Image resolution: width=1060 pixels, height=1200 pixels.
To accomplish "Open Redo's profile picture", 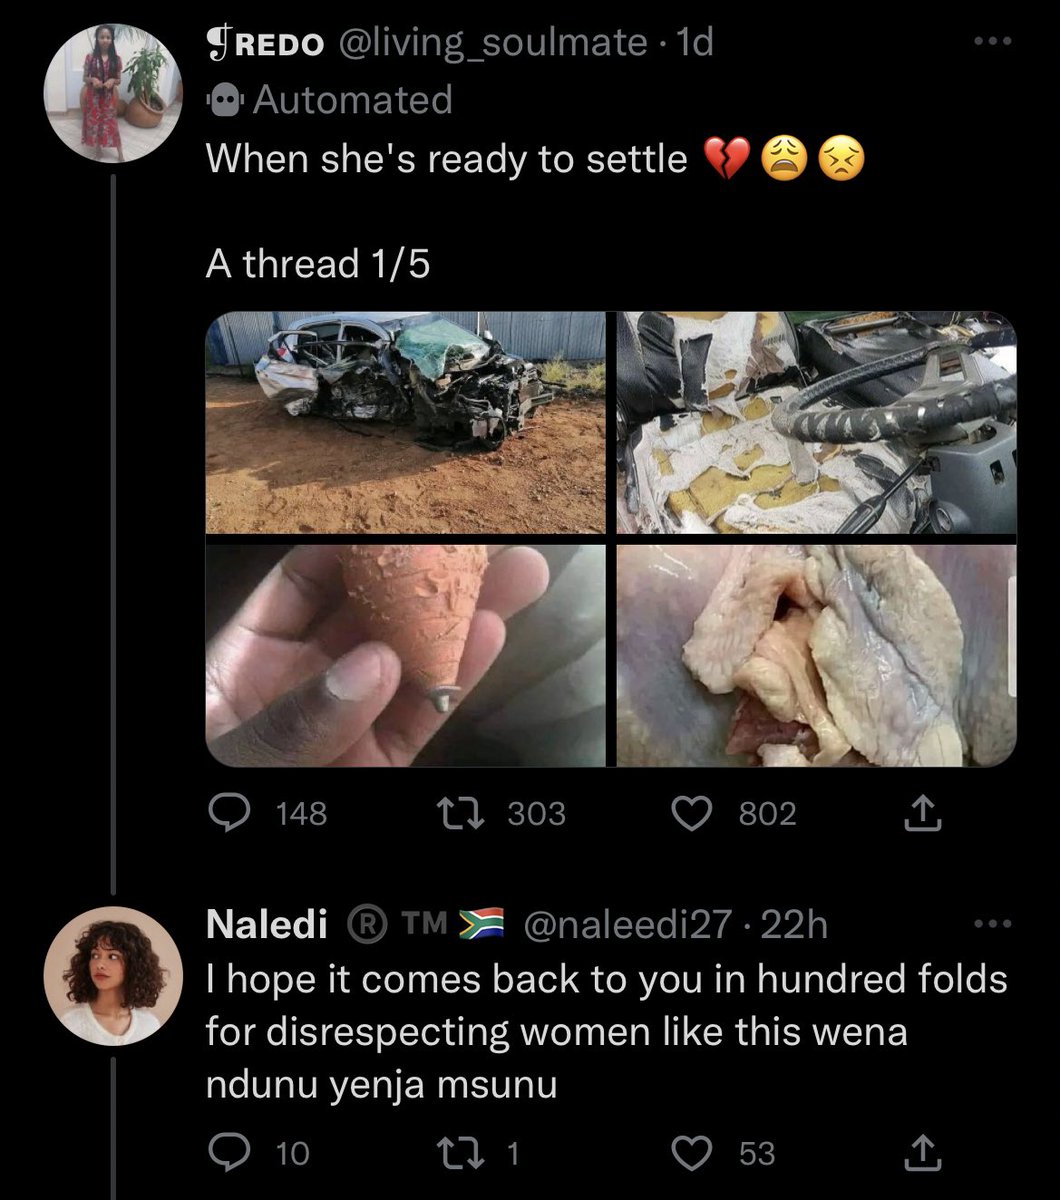I will point(114,93).
